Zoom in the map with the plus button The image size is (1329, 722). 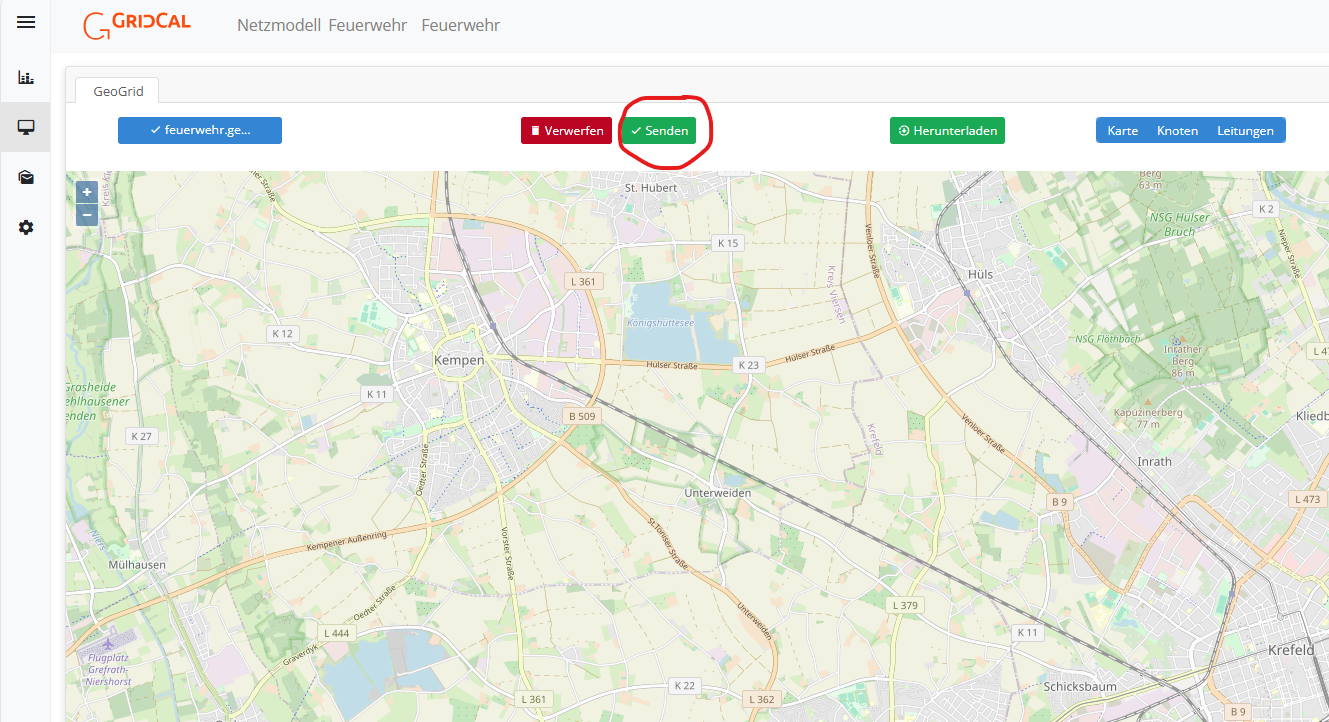(87, 192)
